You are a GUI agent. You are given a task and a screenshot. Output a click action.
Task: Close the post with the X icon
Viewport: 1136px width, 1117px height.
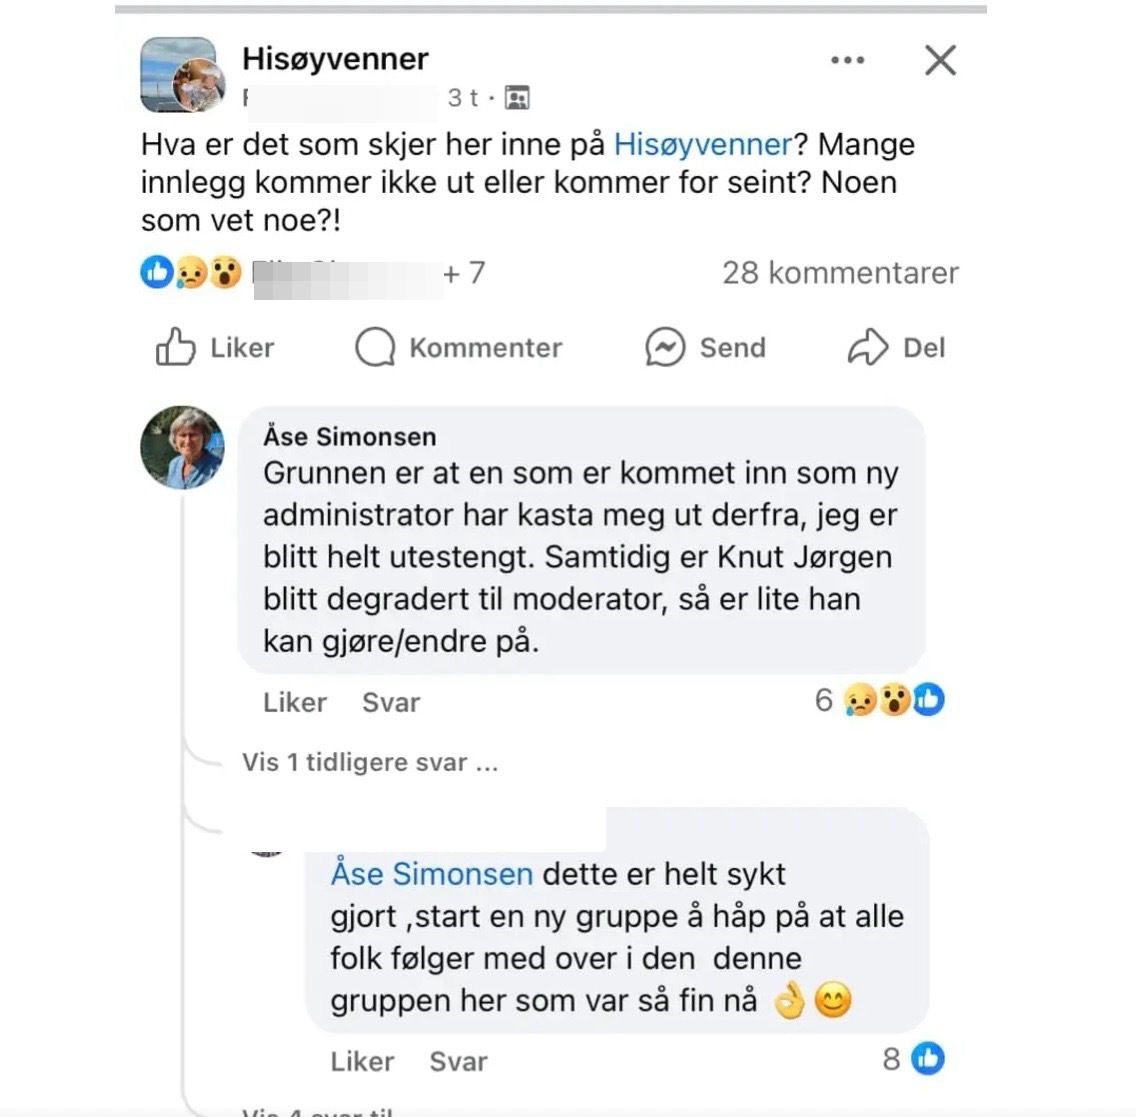940,60
